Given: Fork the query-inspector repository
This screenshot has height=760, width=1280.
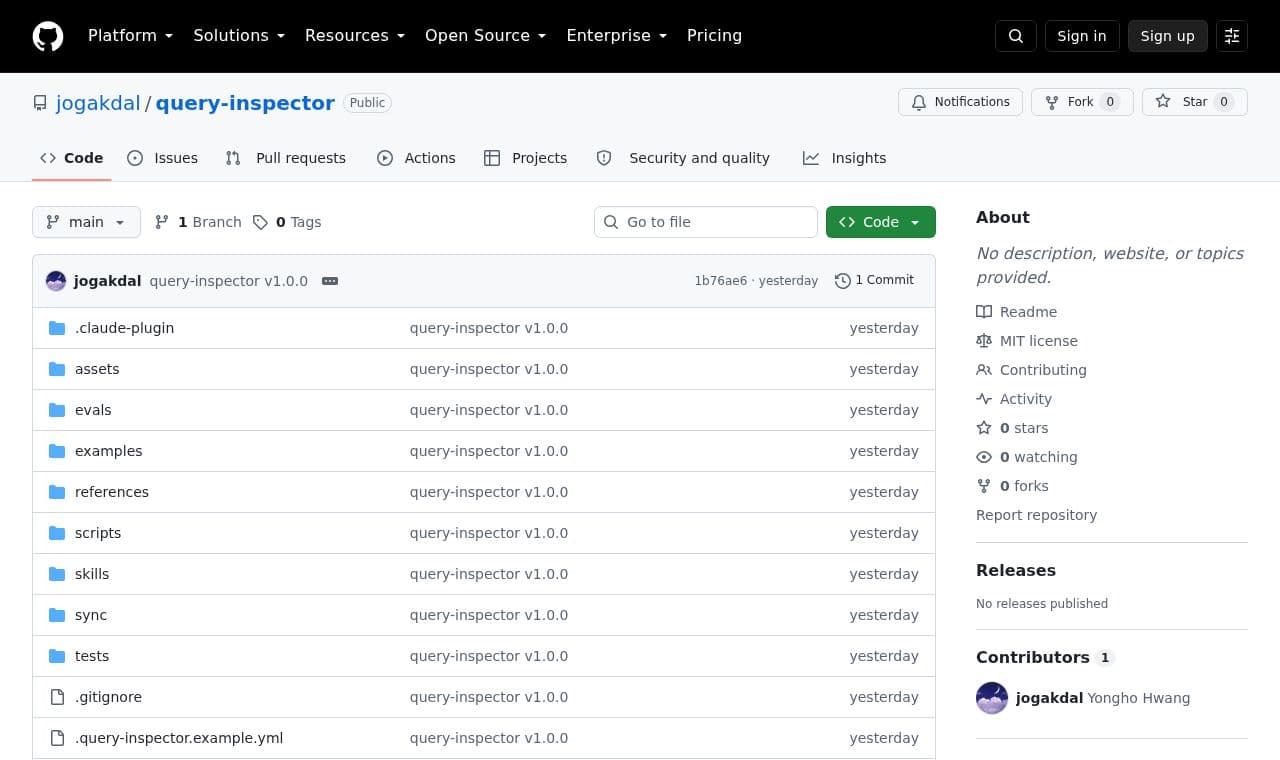Looking at the screenshot, I should [1082, 102].
